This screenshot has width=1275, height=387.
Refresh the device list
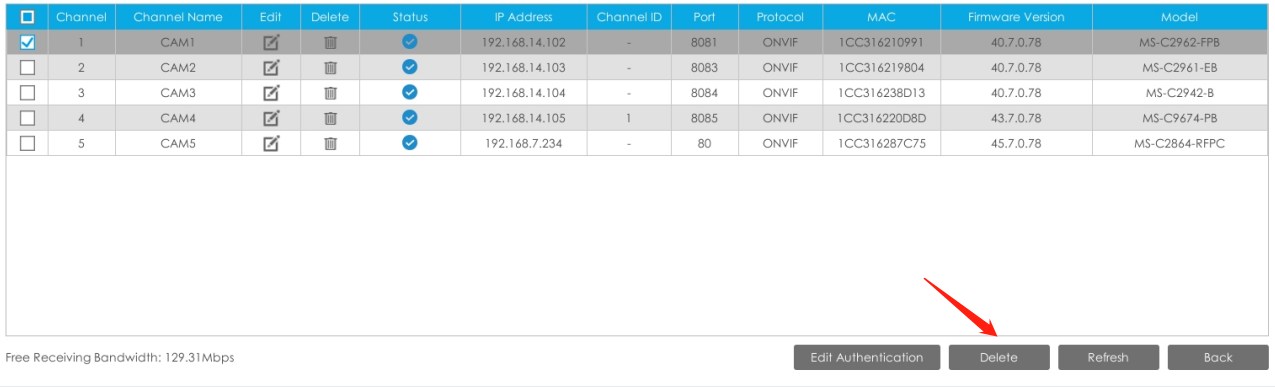[x=1108, y=357]
